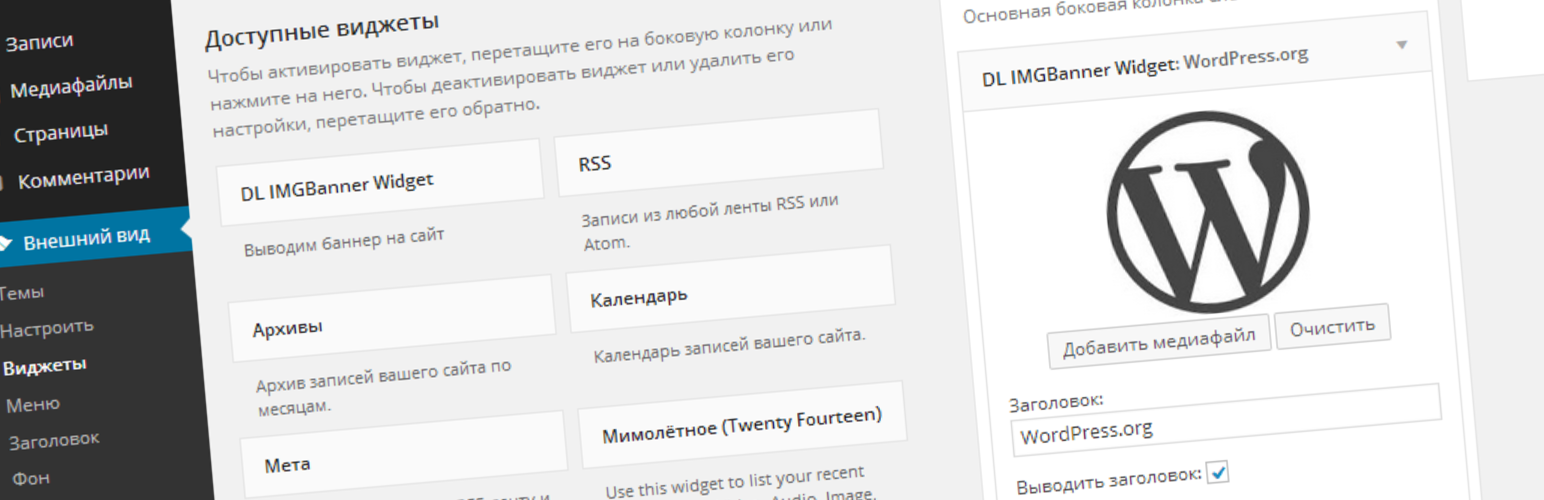
Task: Select the Архивы available widget
Action: click(x=391, y=319)
